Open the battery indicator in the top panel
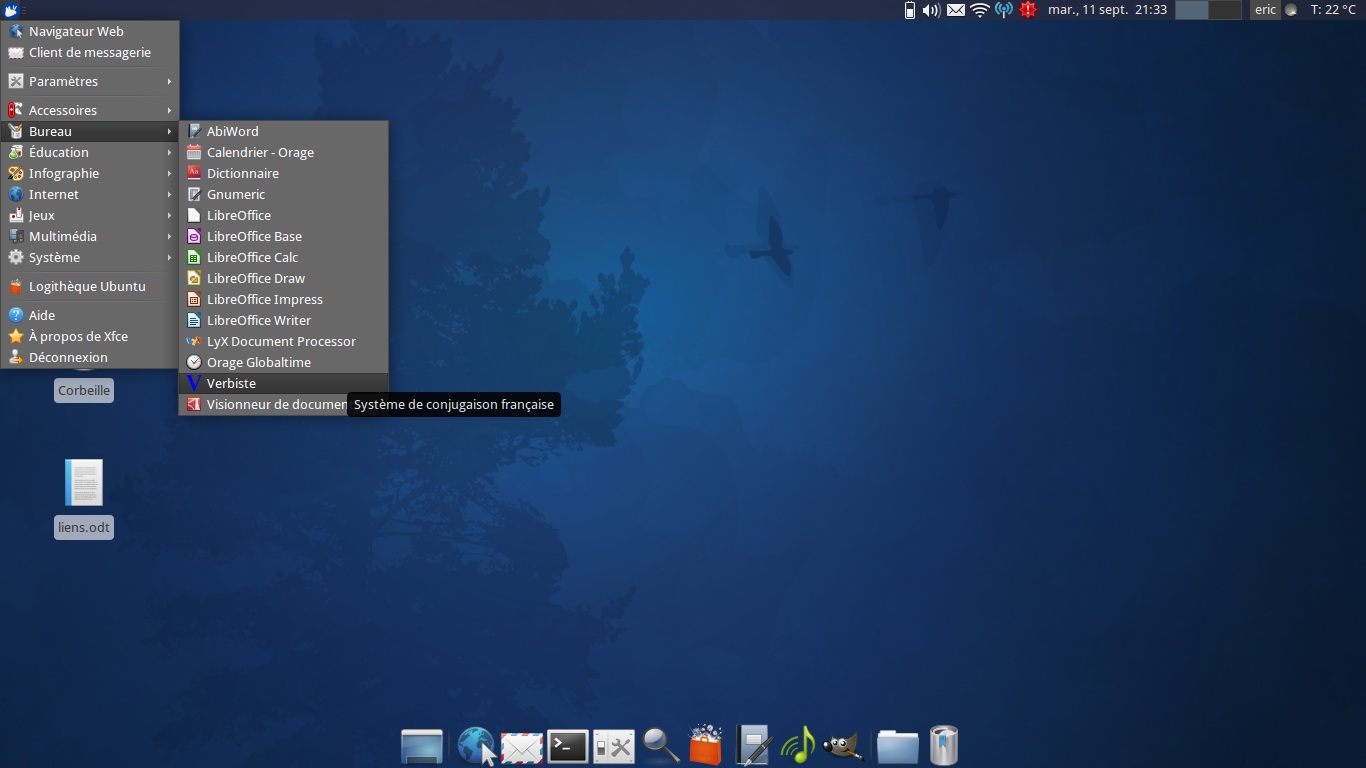The height and width of the screenshot is (768, 1366). 909,10
